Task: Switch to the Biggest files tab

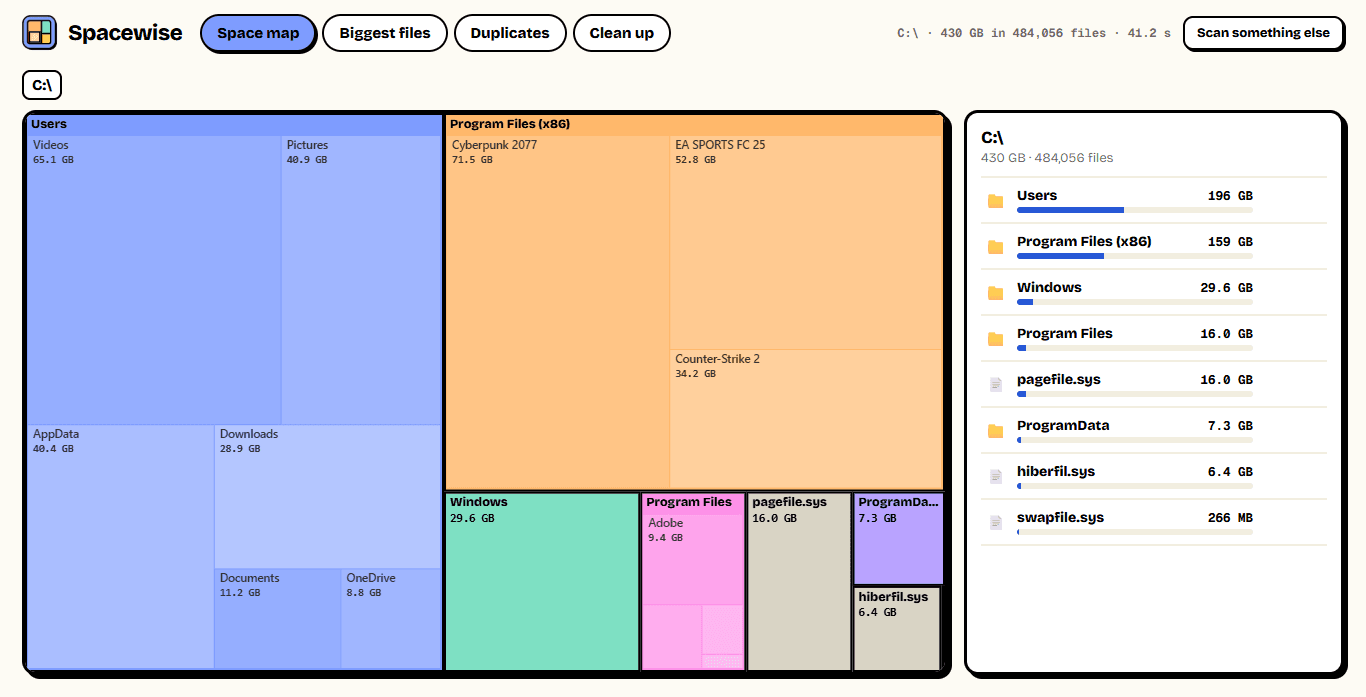Action: [x=385, y=33]
